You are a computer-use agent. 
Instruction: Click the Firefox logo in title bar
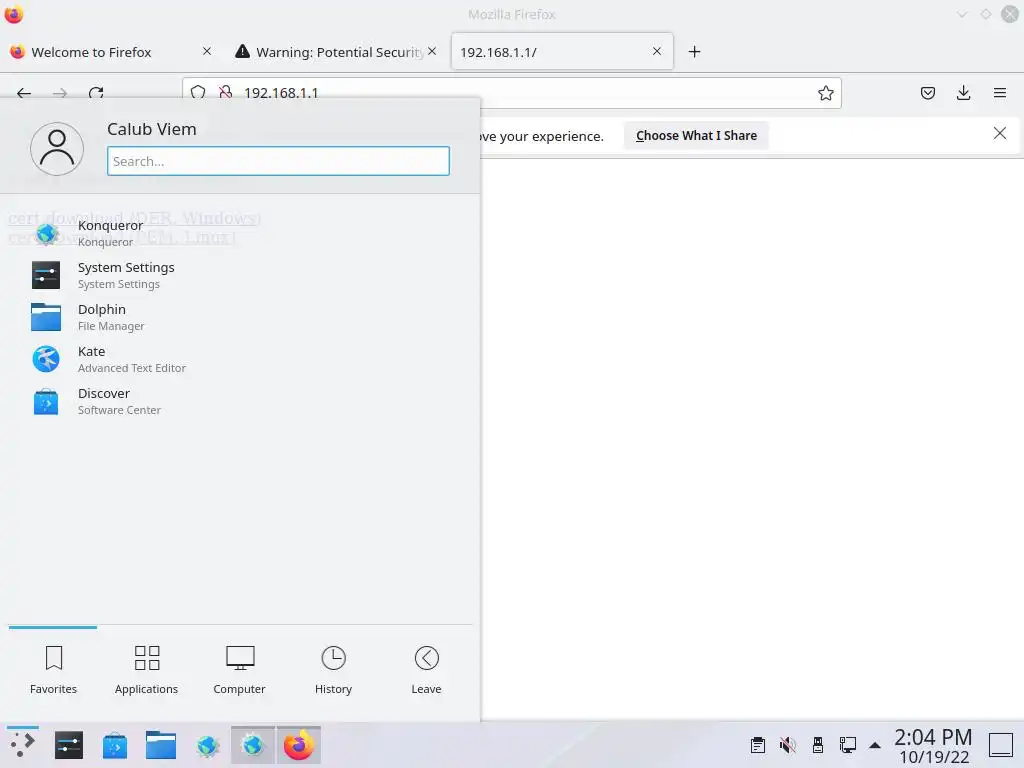14,14
